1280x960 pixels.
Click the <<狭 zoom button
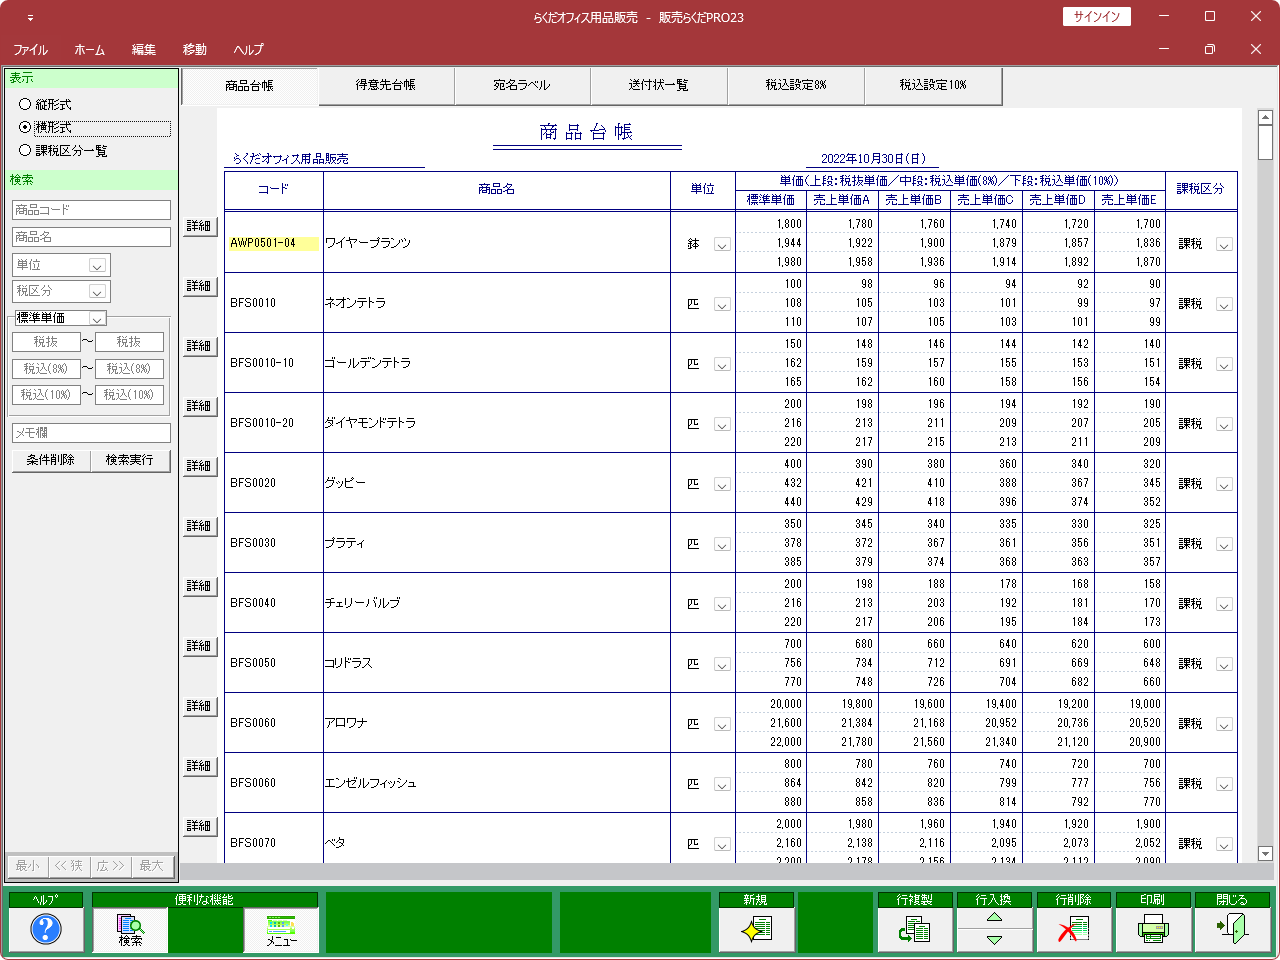coord(69,866)
